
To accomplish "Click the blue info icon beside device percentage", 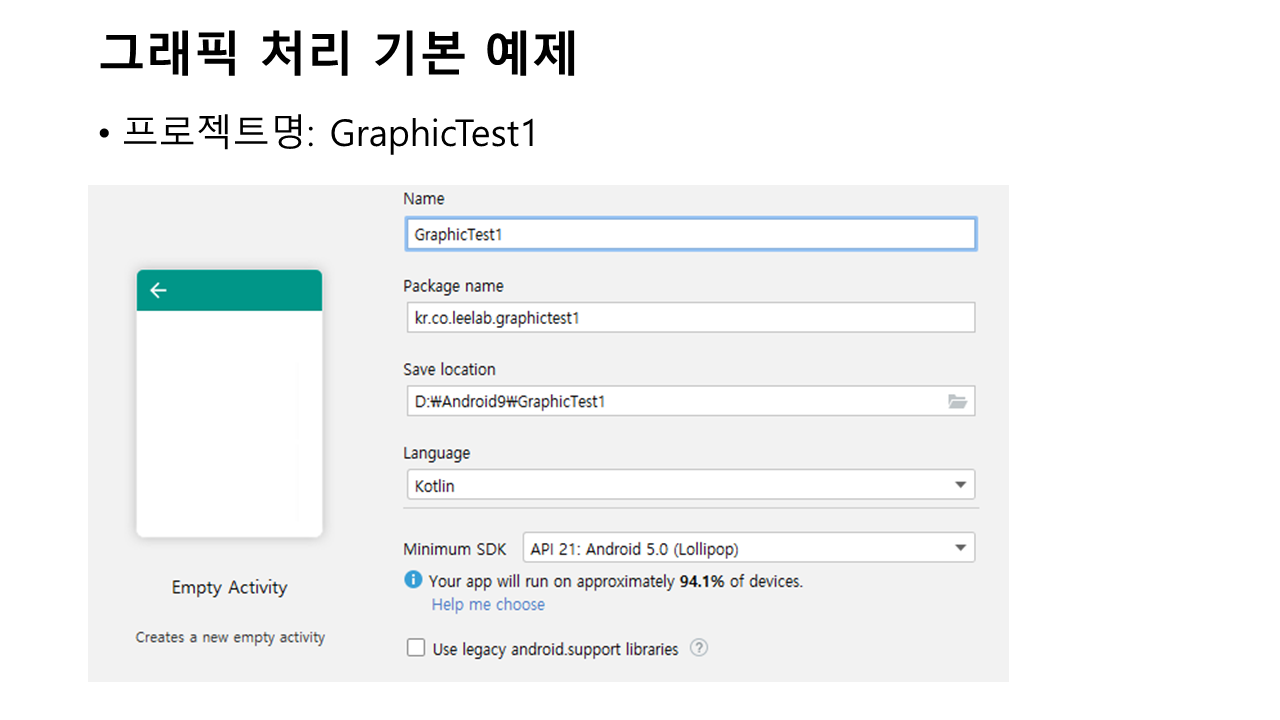I will pos(413,580).
